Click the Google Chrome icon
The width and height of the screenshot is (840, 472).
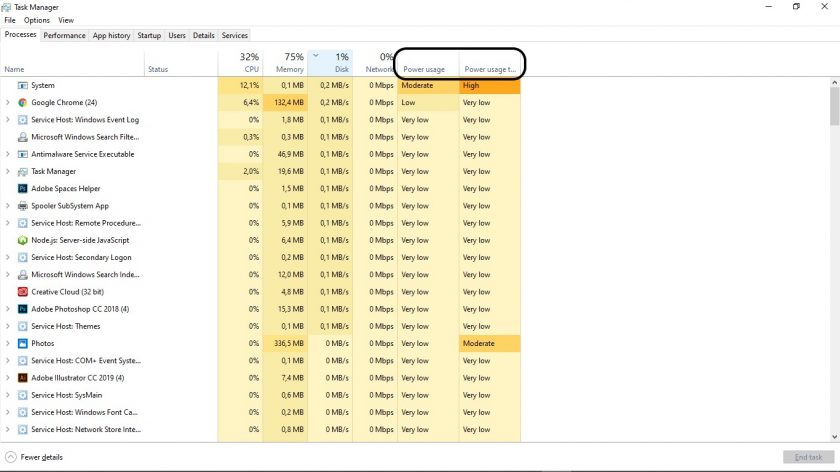point(22,102)
